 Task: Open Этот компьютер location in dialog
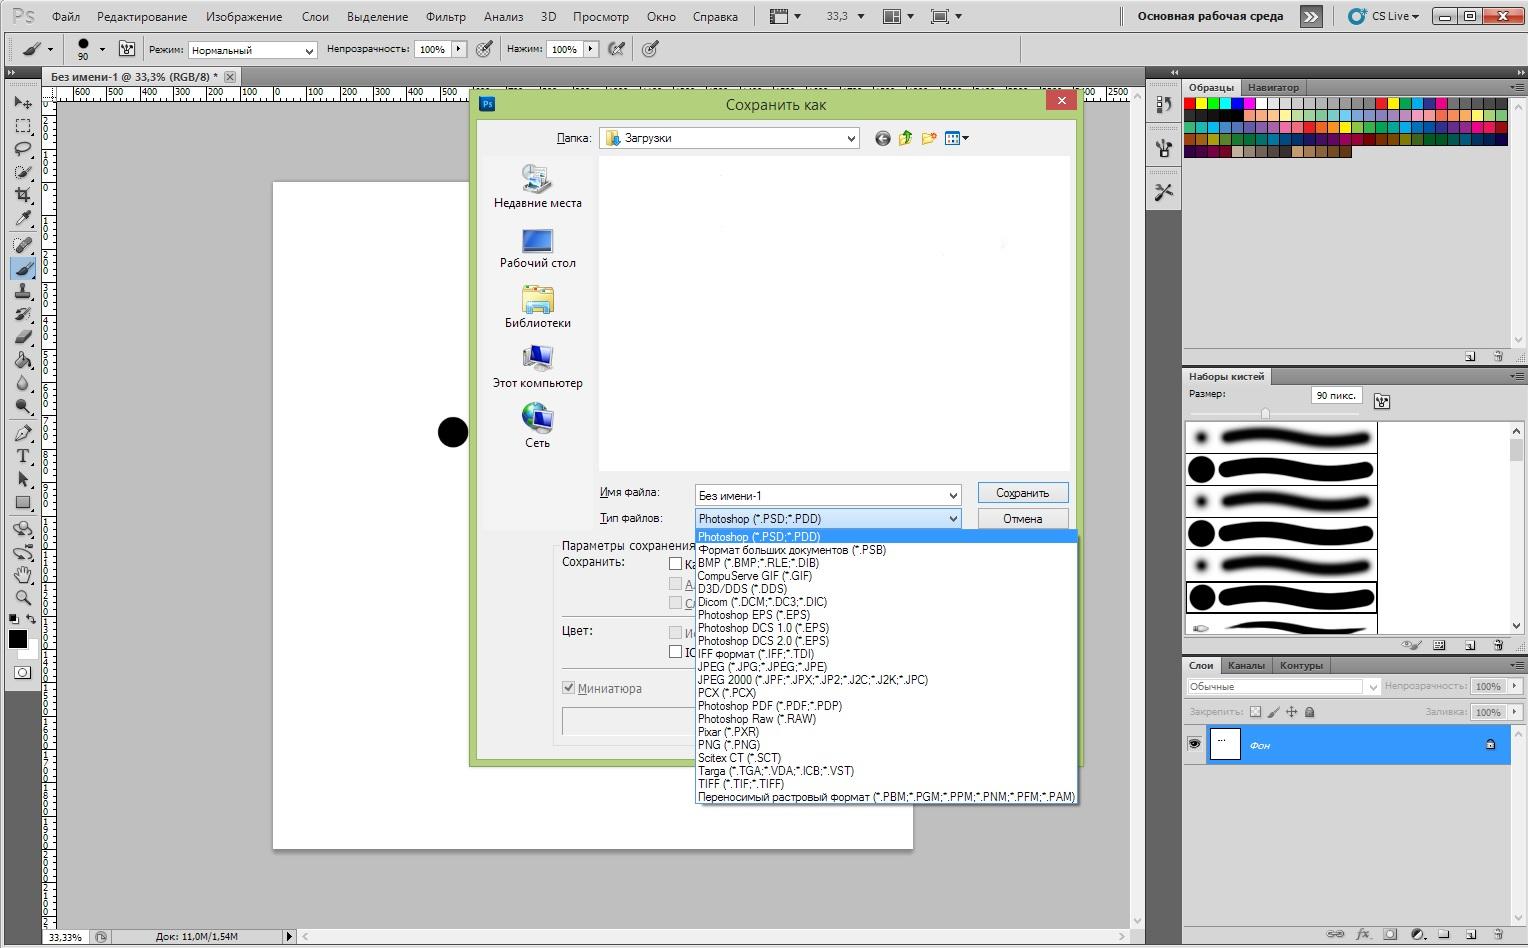[x=537, y=368]
